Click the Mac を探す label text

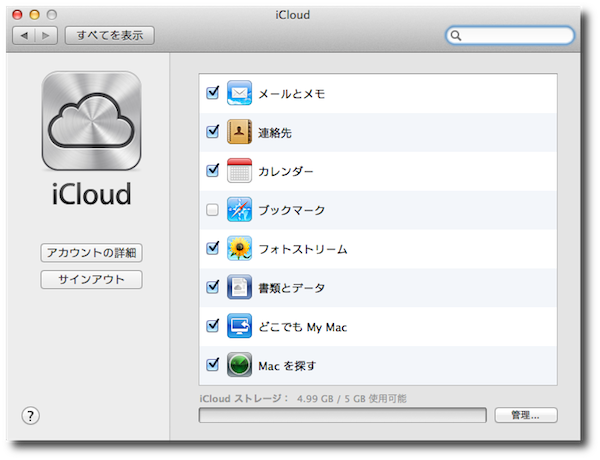[287, 366]
